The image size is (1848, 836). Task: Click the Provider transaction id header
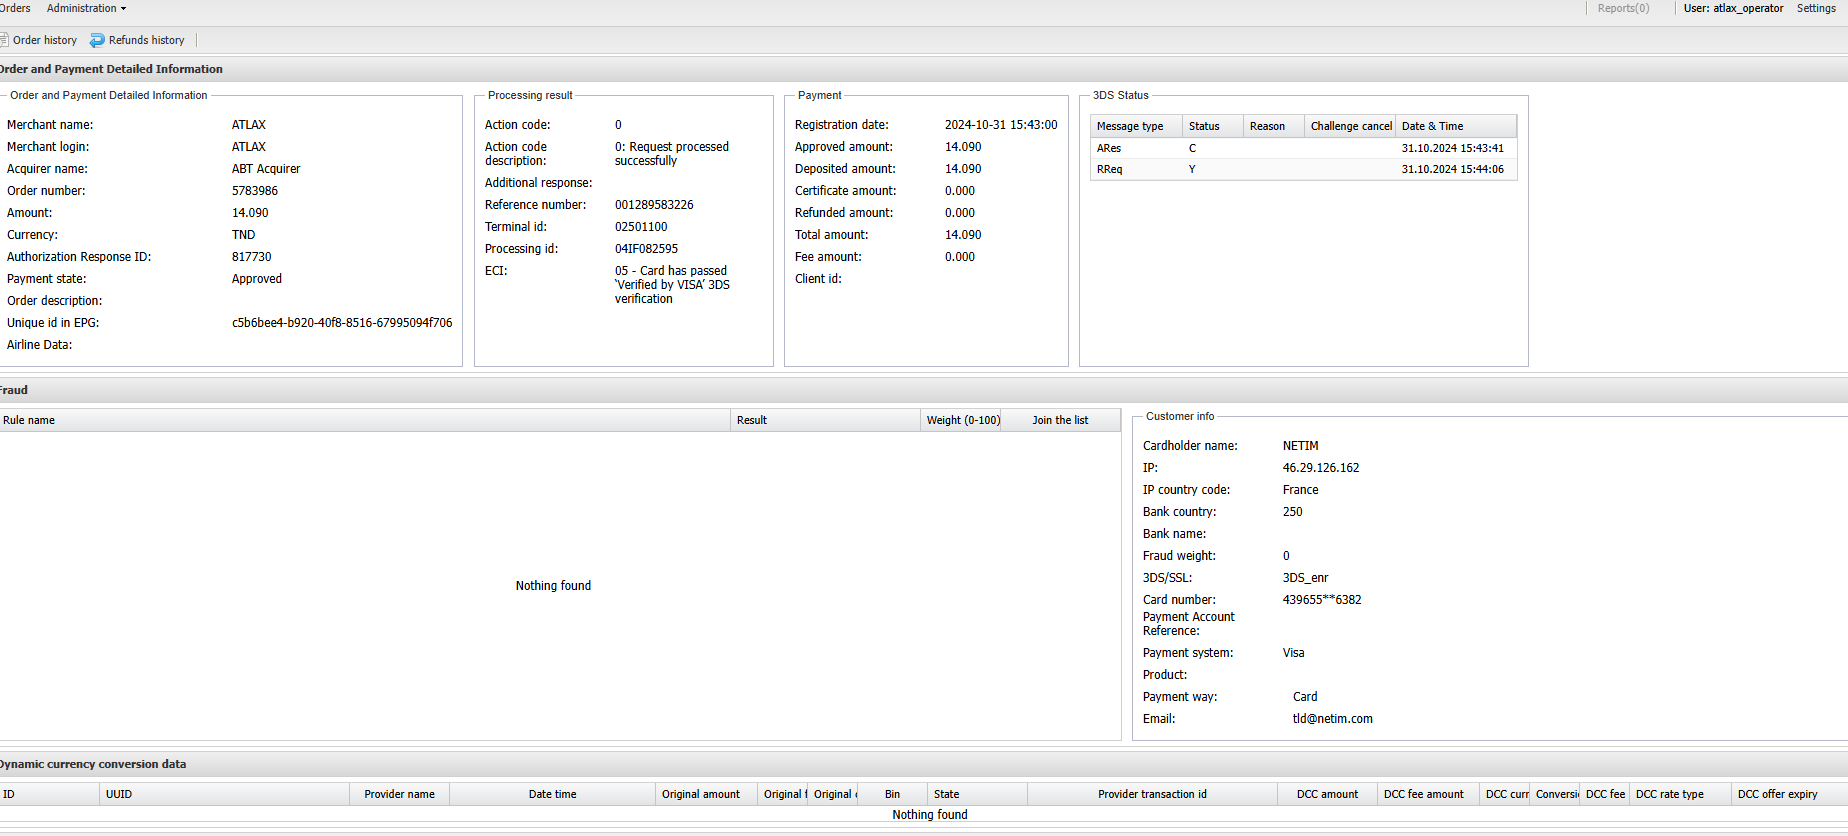1152,794
